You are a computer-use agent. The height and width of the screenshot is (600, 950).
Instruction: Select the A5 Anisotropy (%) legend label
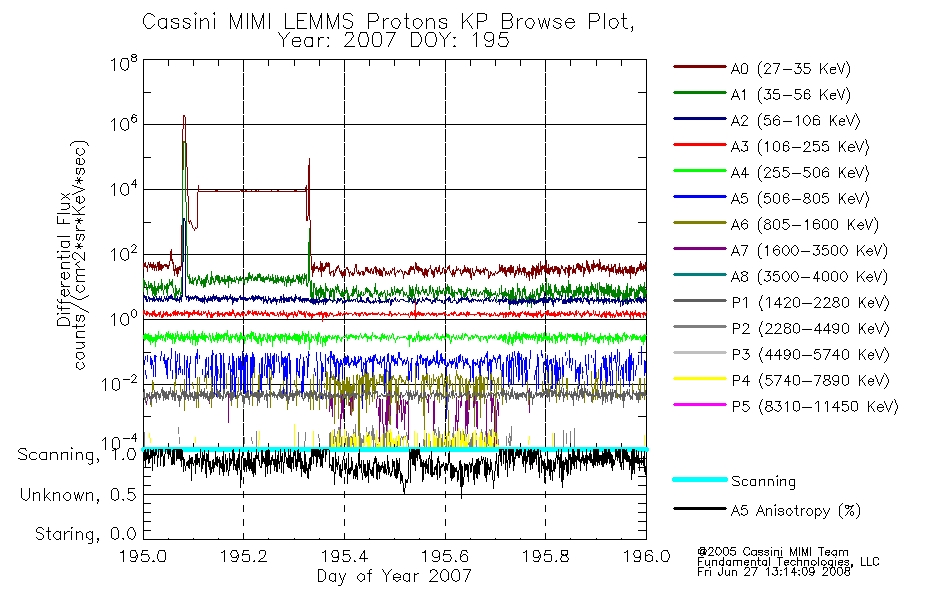click(x=796, y=511)
